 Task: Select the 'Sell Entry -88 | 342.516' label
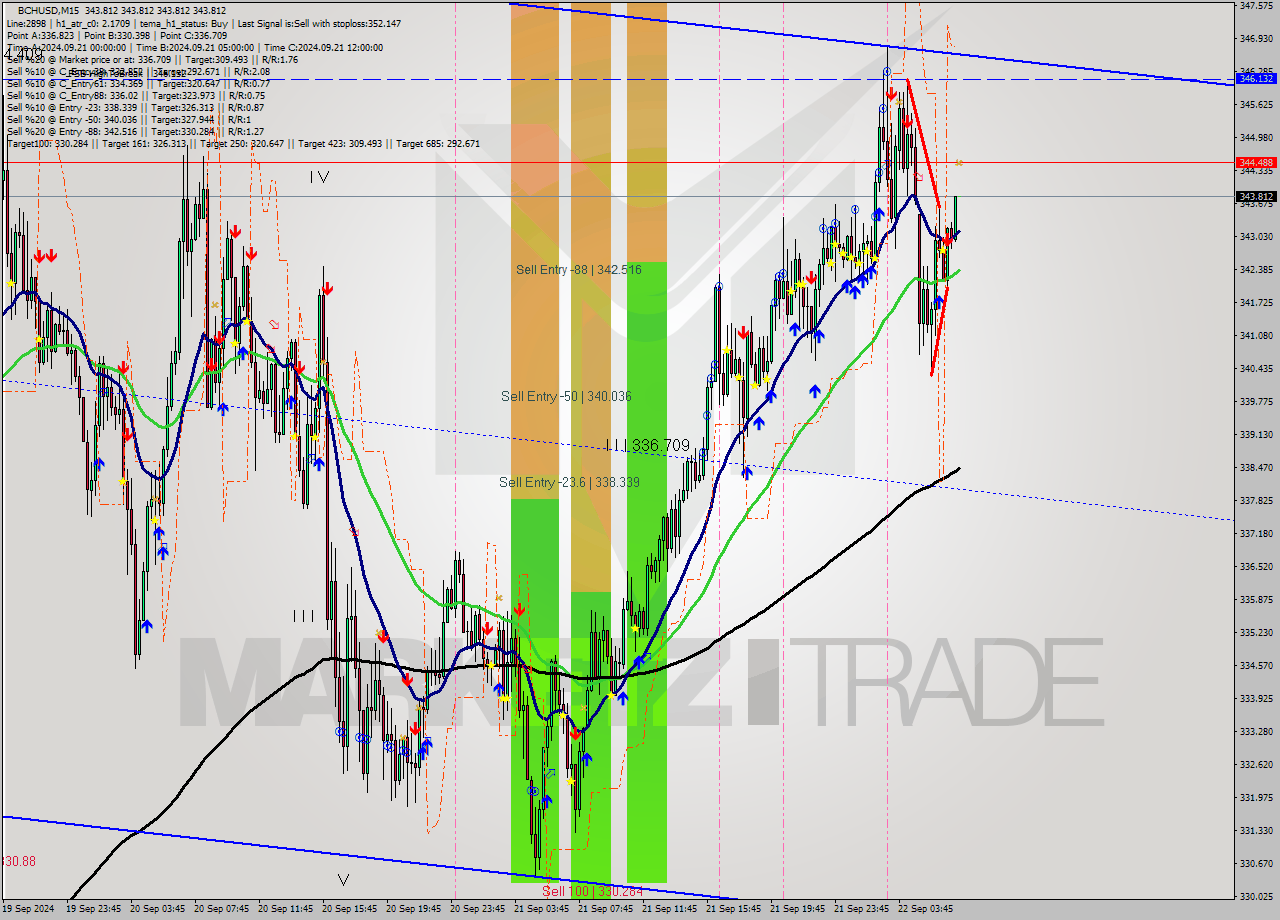(x=579, y=270)
